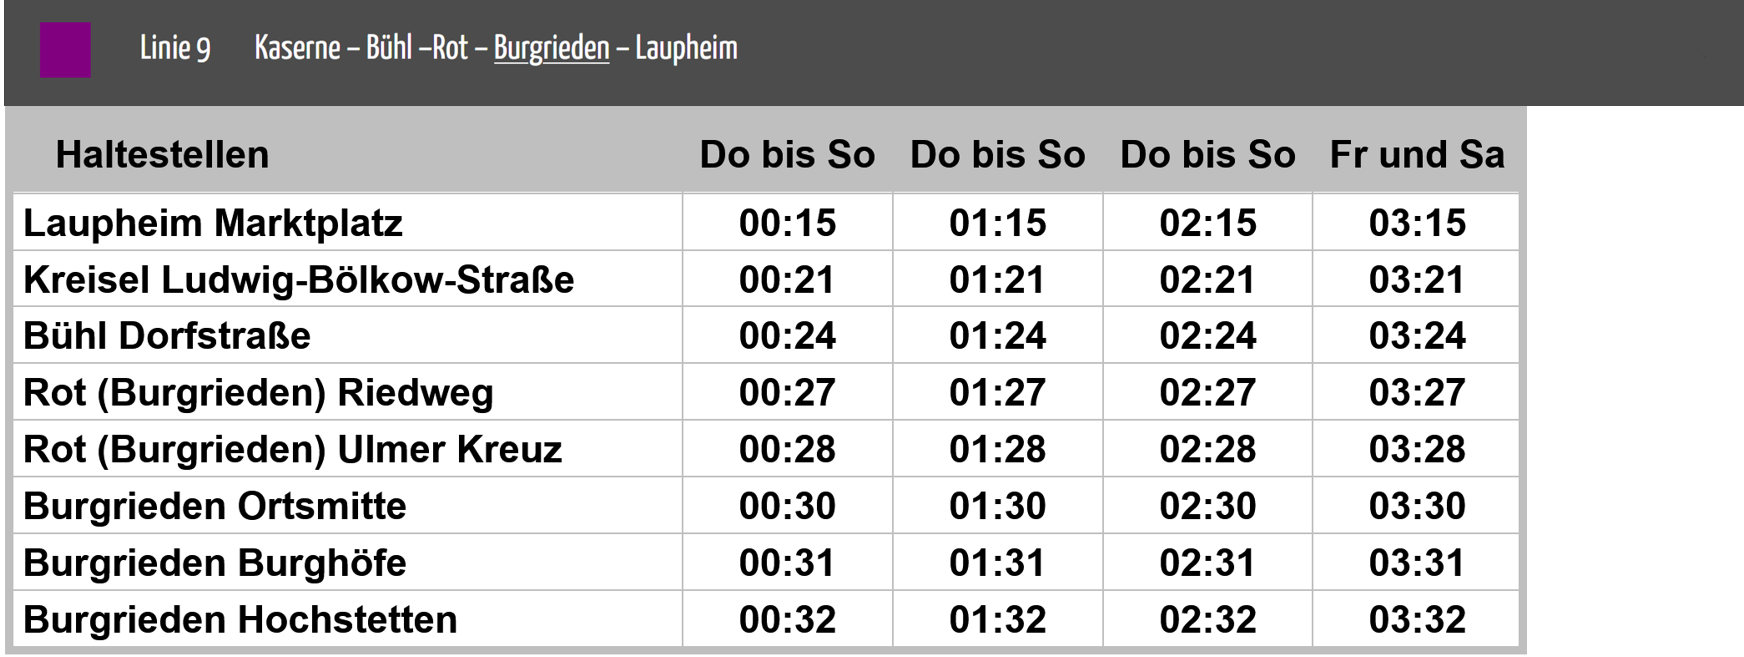Click the purple Linie 9 color square

point(65,49)
